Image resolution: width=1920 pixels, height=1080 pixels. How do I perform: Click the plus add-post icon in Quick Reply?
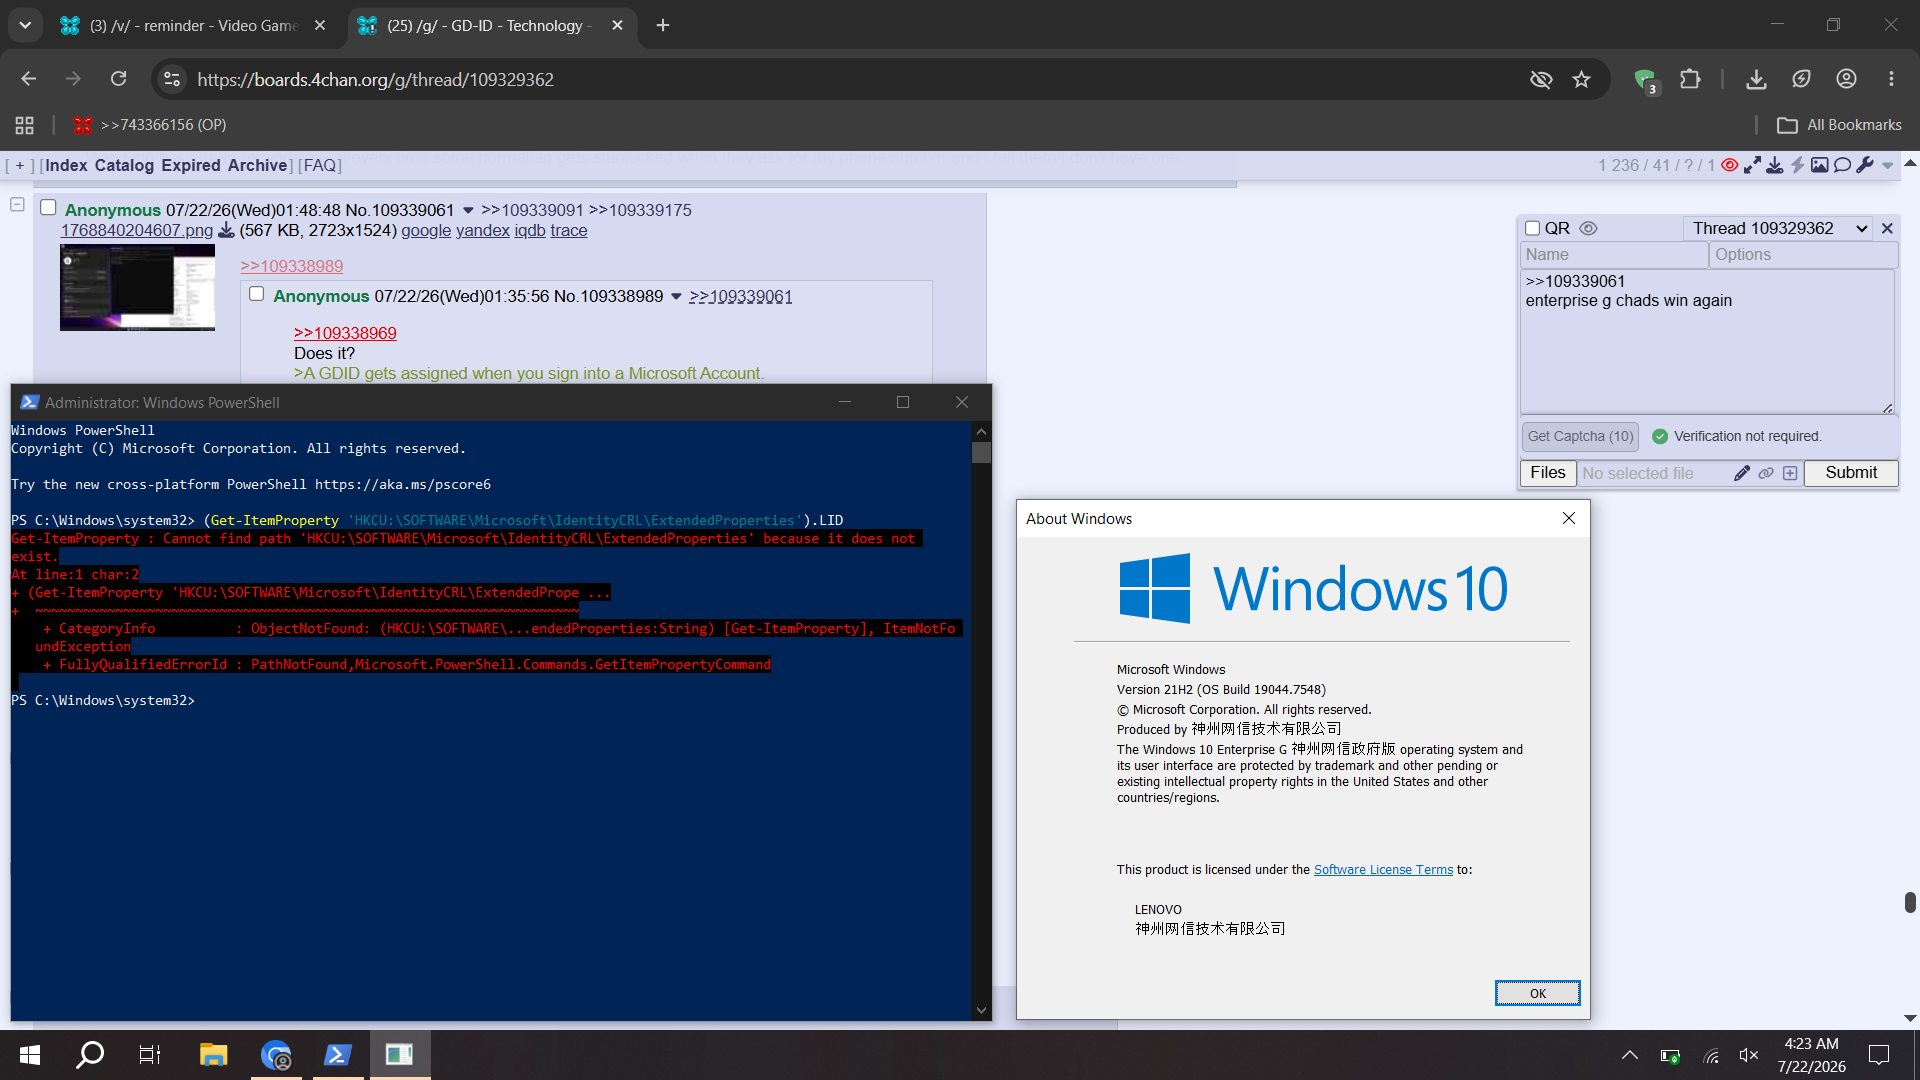(x=1790, y=473)
